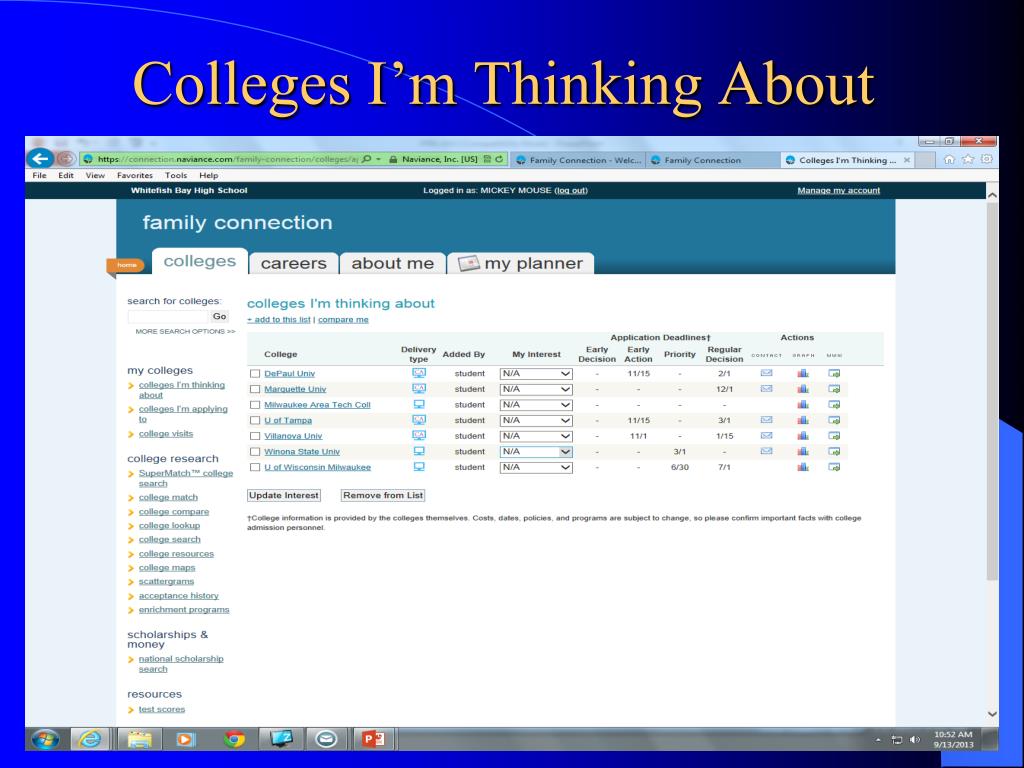Click the browser home icon
Viewport: 1024px width, 768px height.
pyautogui.click(x=949, y=159)
